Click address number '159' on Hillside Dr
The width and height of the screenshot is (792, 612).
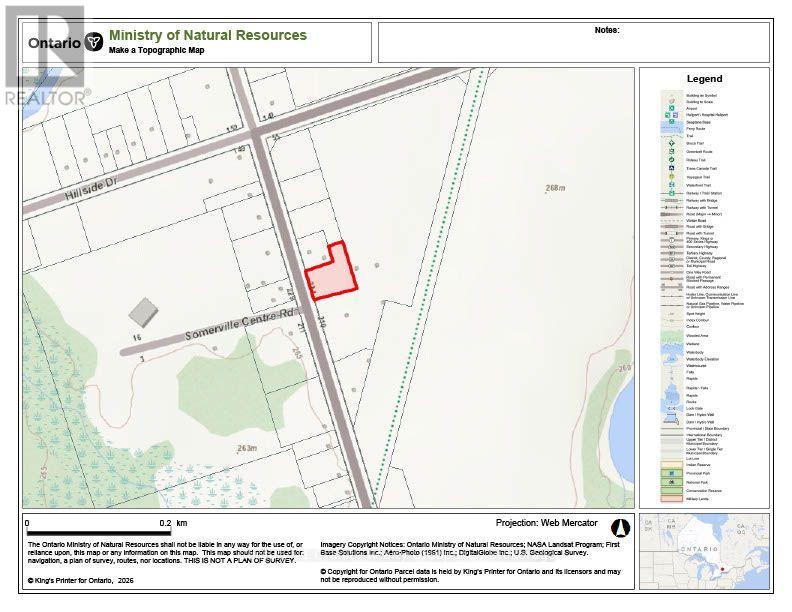(x=232, y=129)
